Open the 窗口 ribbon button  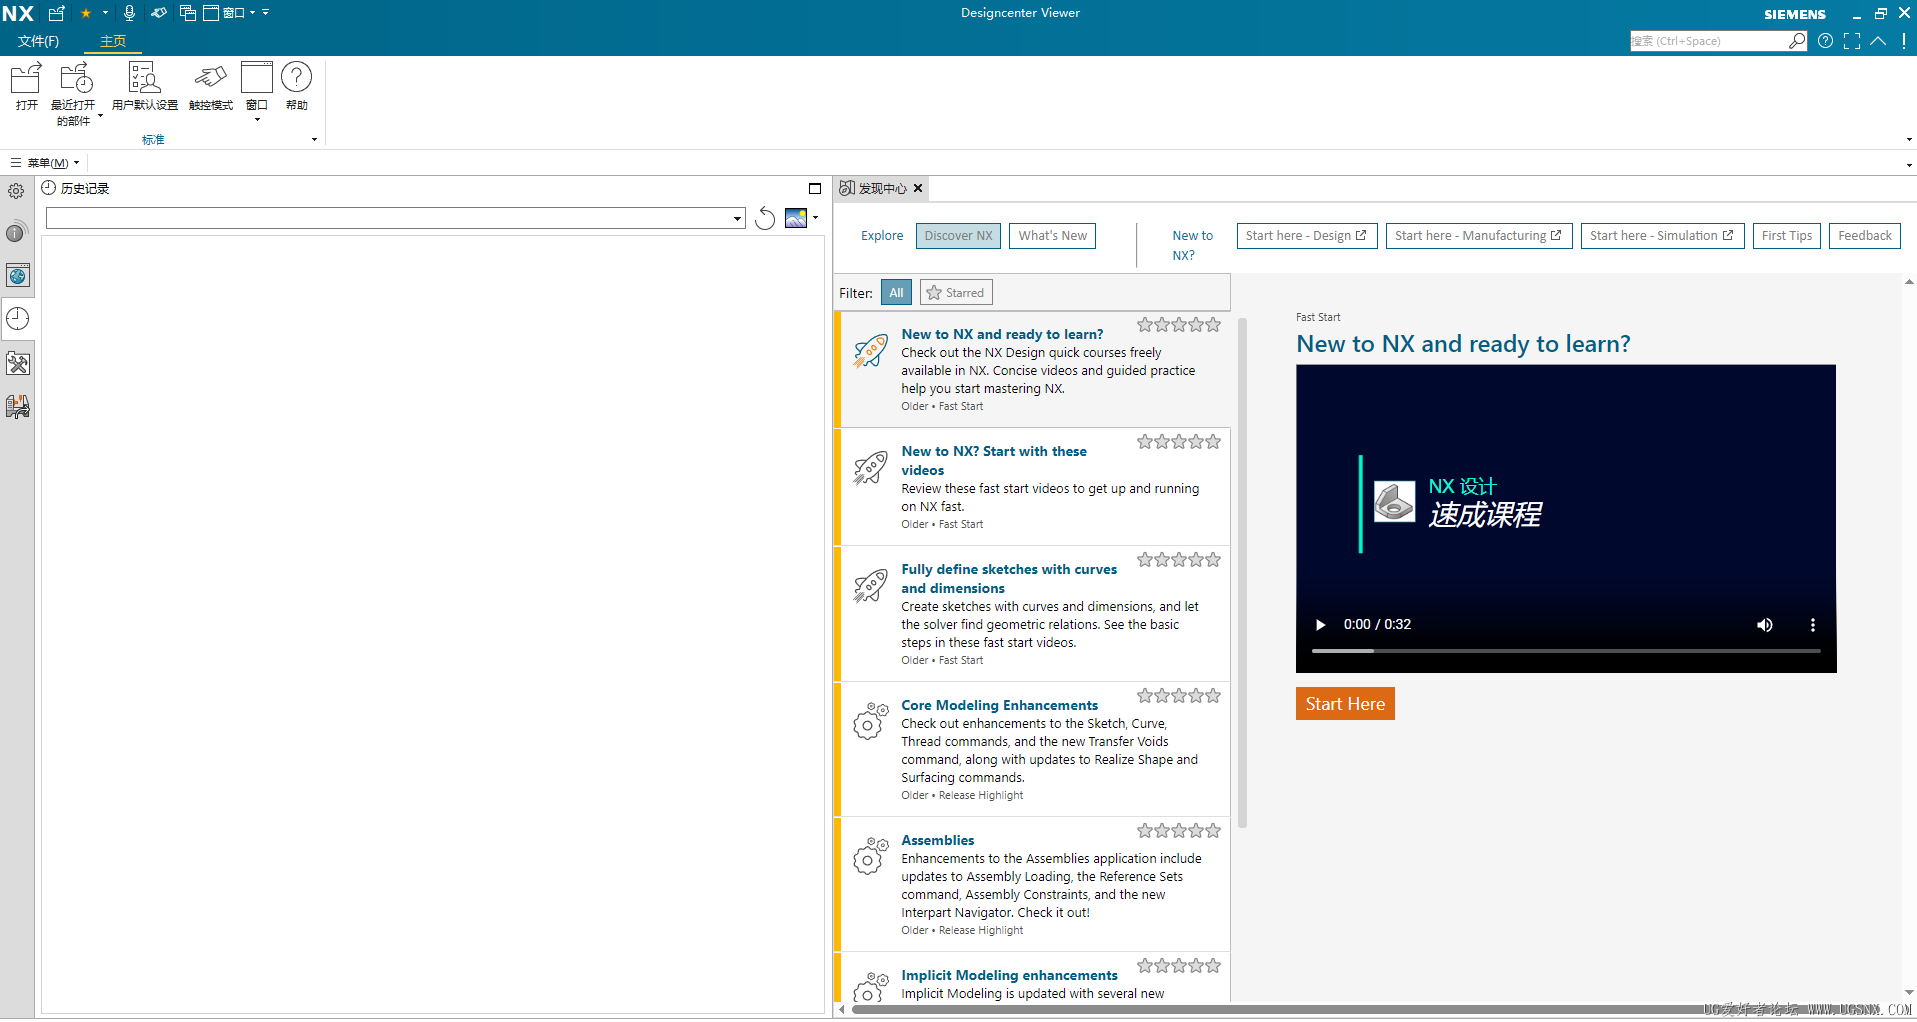point(257,85)
